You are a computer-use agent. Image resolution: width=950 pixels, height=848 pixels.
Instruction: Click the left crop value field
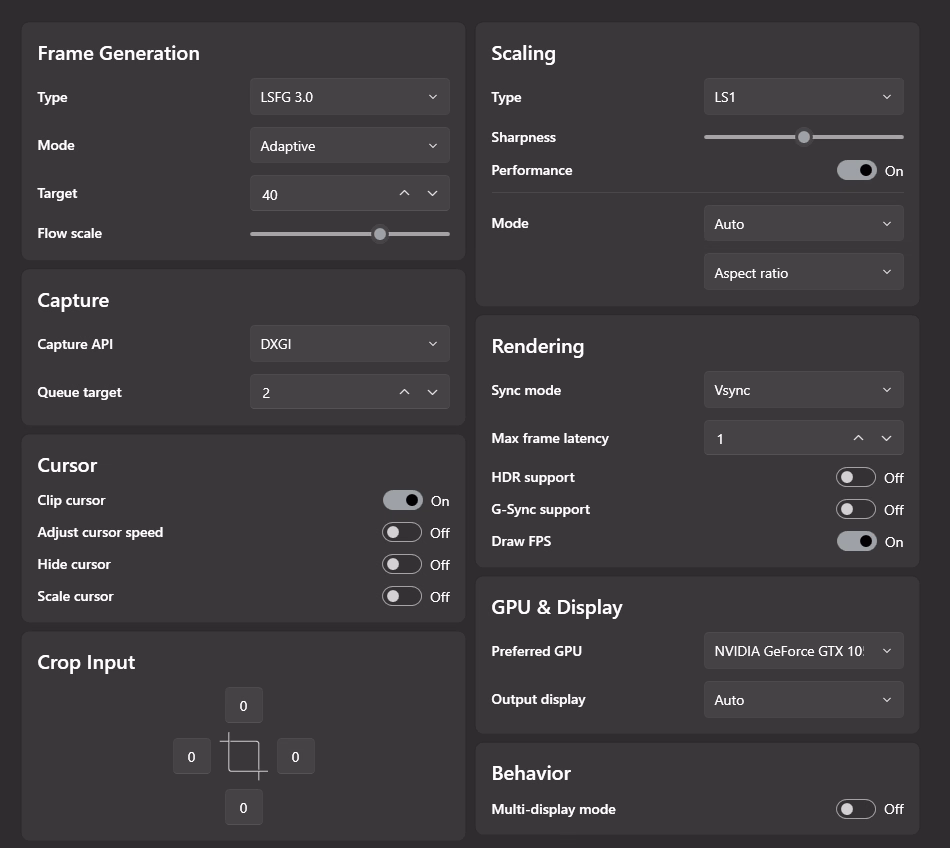pos(192,756)
